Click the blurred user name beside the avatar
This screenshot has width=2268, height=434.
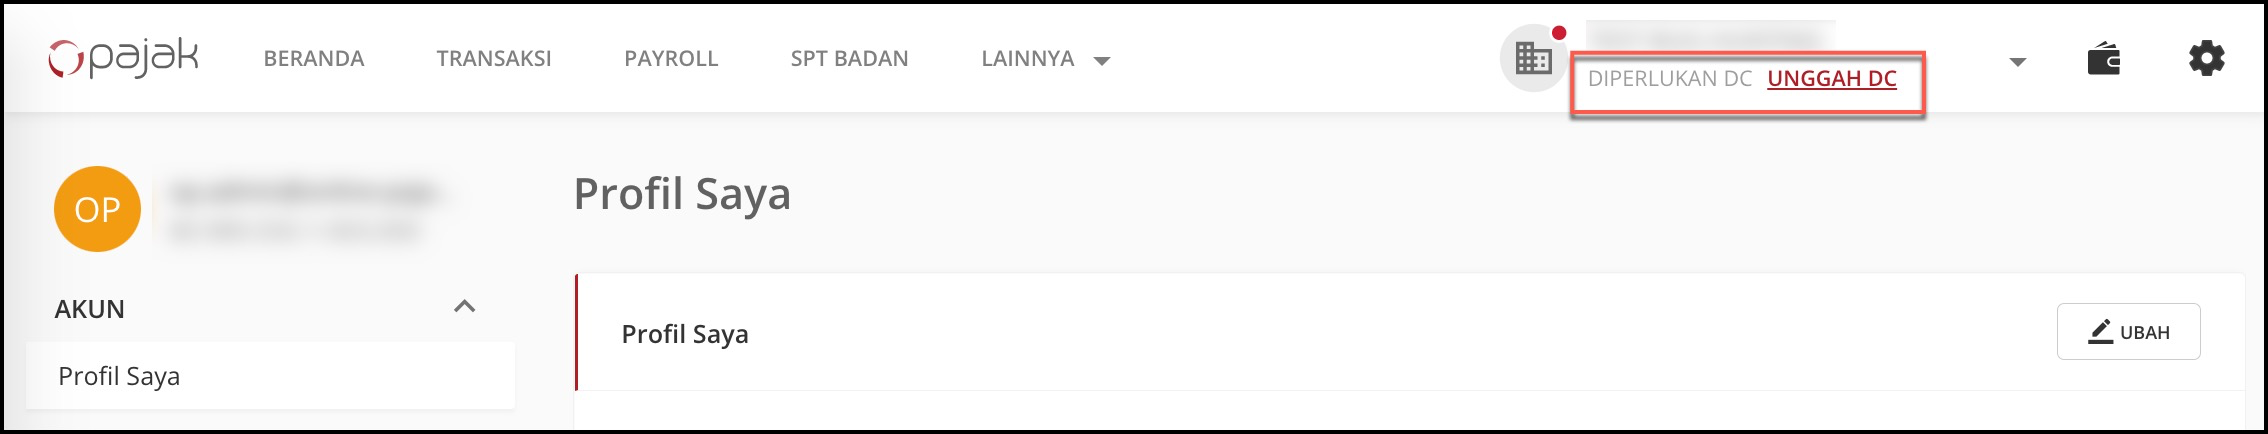click(x=303, y=192)
